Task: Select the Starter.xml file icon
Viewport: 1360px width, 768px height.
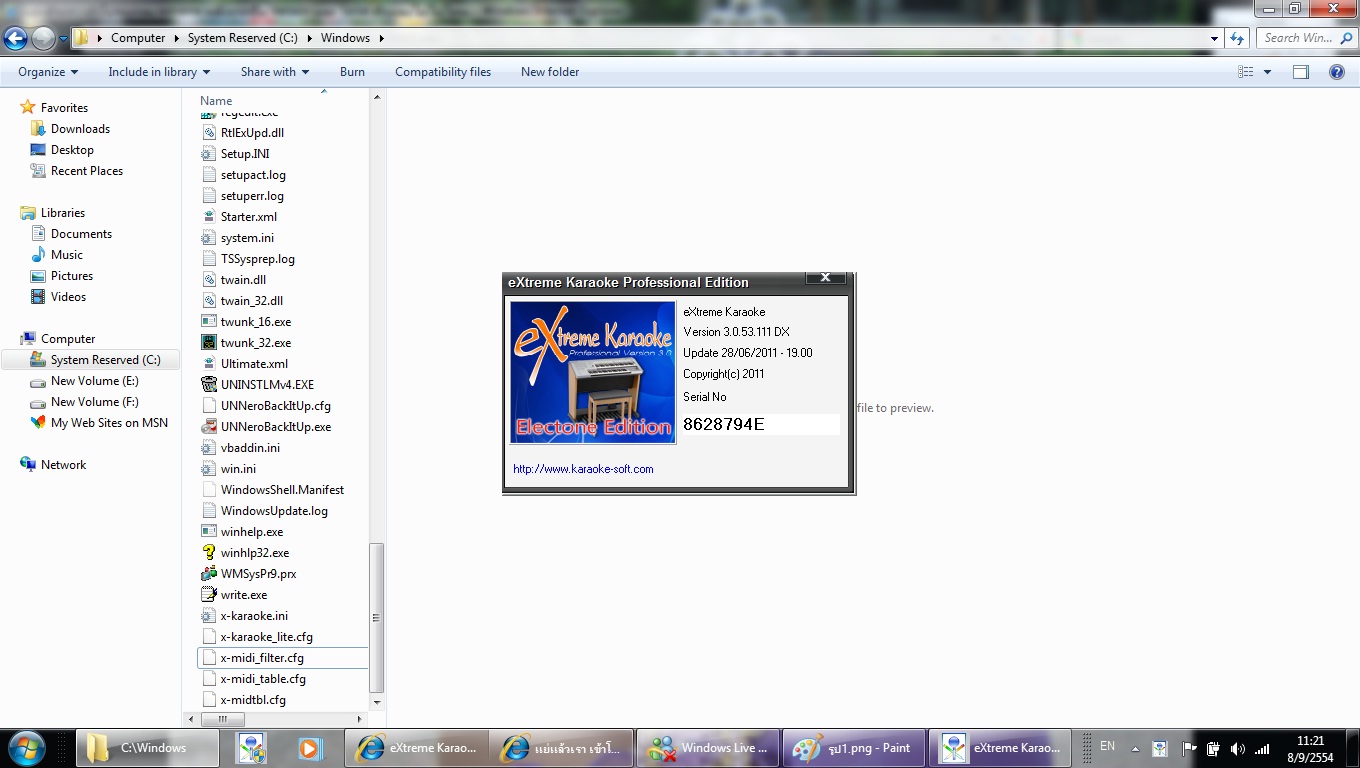Action: [209, 217]
